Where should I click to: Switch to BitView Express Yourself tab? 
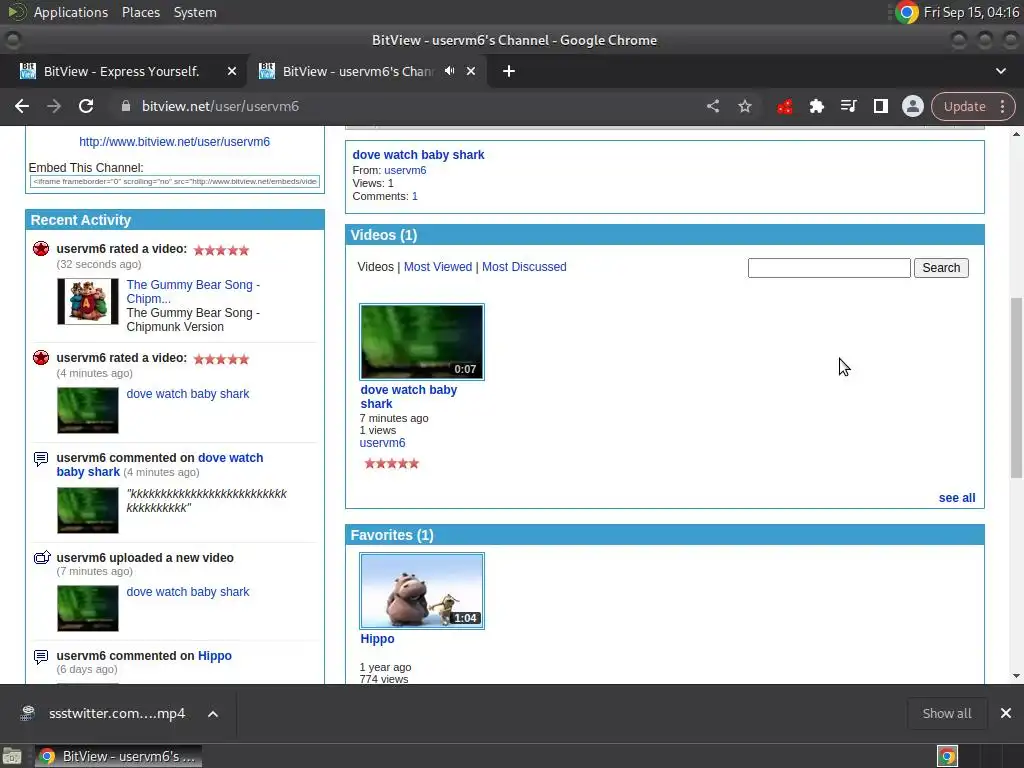(123, 71)
